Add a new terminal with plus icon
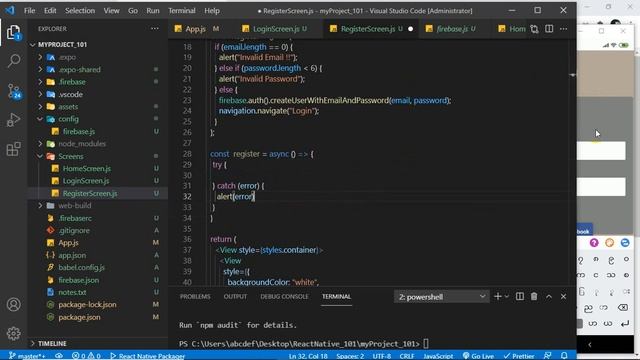 point(498,297)
